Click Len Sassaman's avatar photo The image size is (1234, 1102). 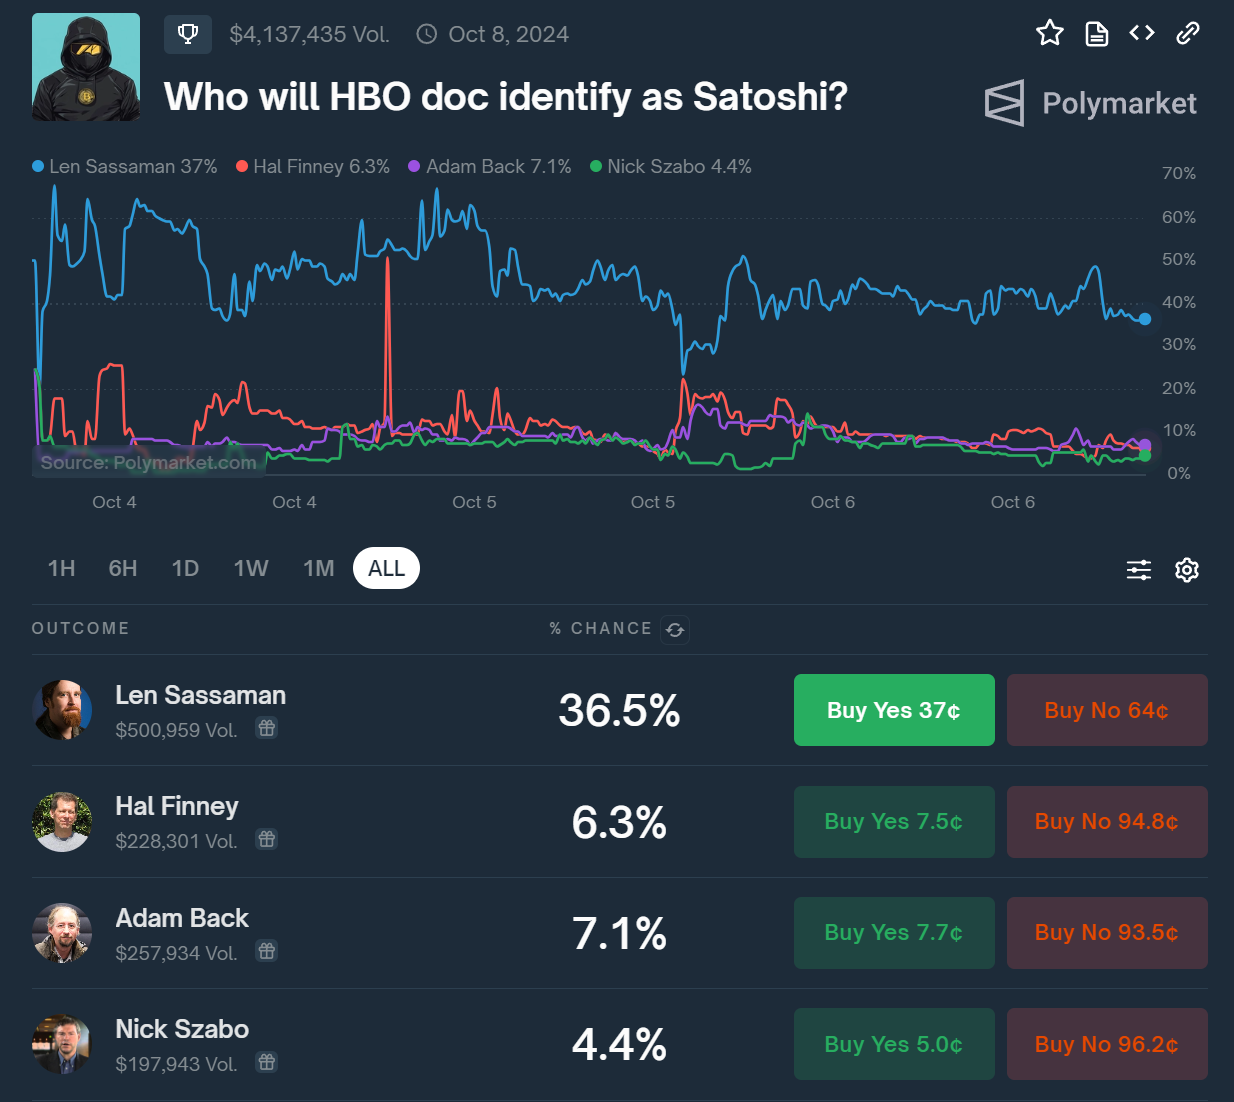click(x=62, y=710)
